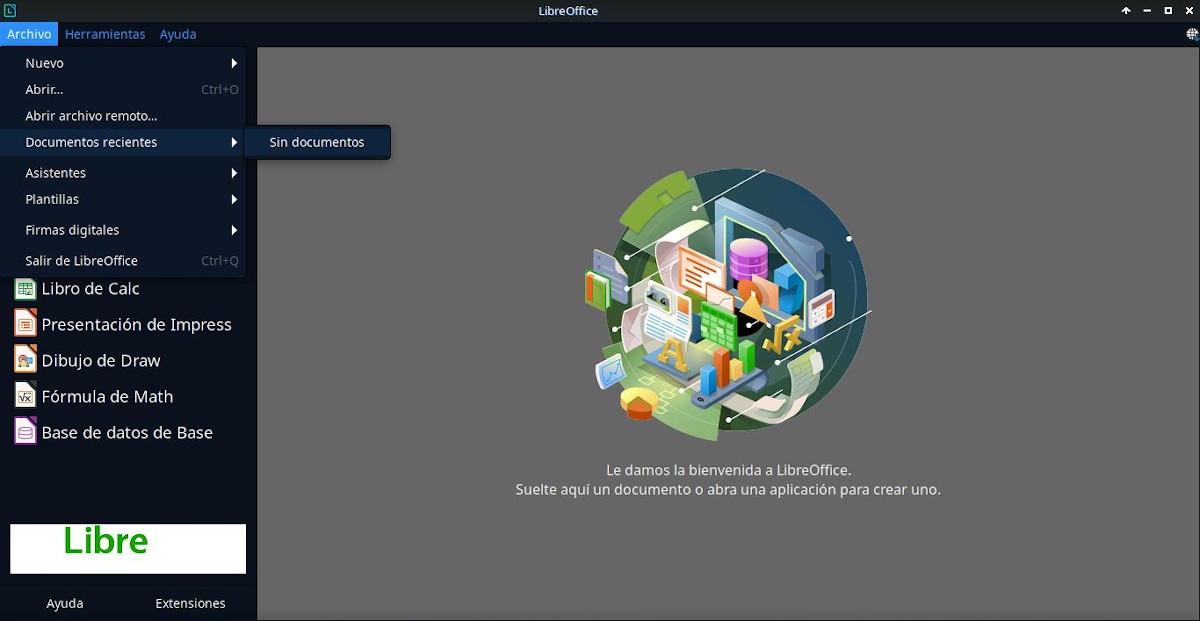Choose Abrir archivo remoto
The image size is (1200, 621).
(92, 115)
